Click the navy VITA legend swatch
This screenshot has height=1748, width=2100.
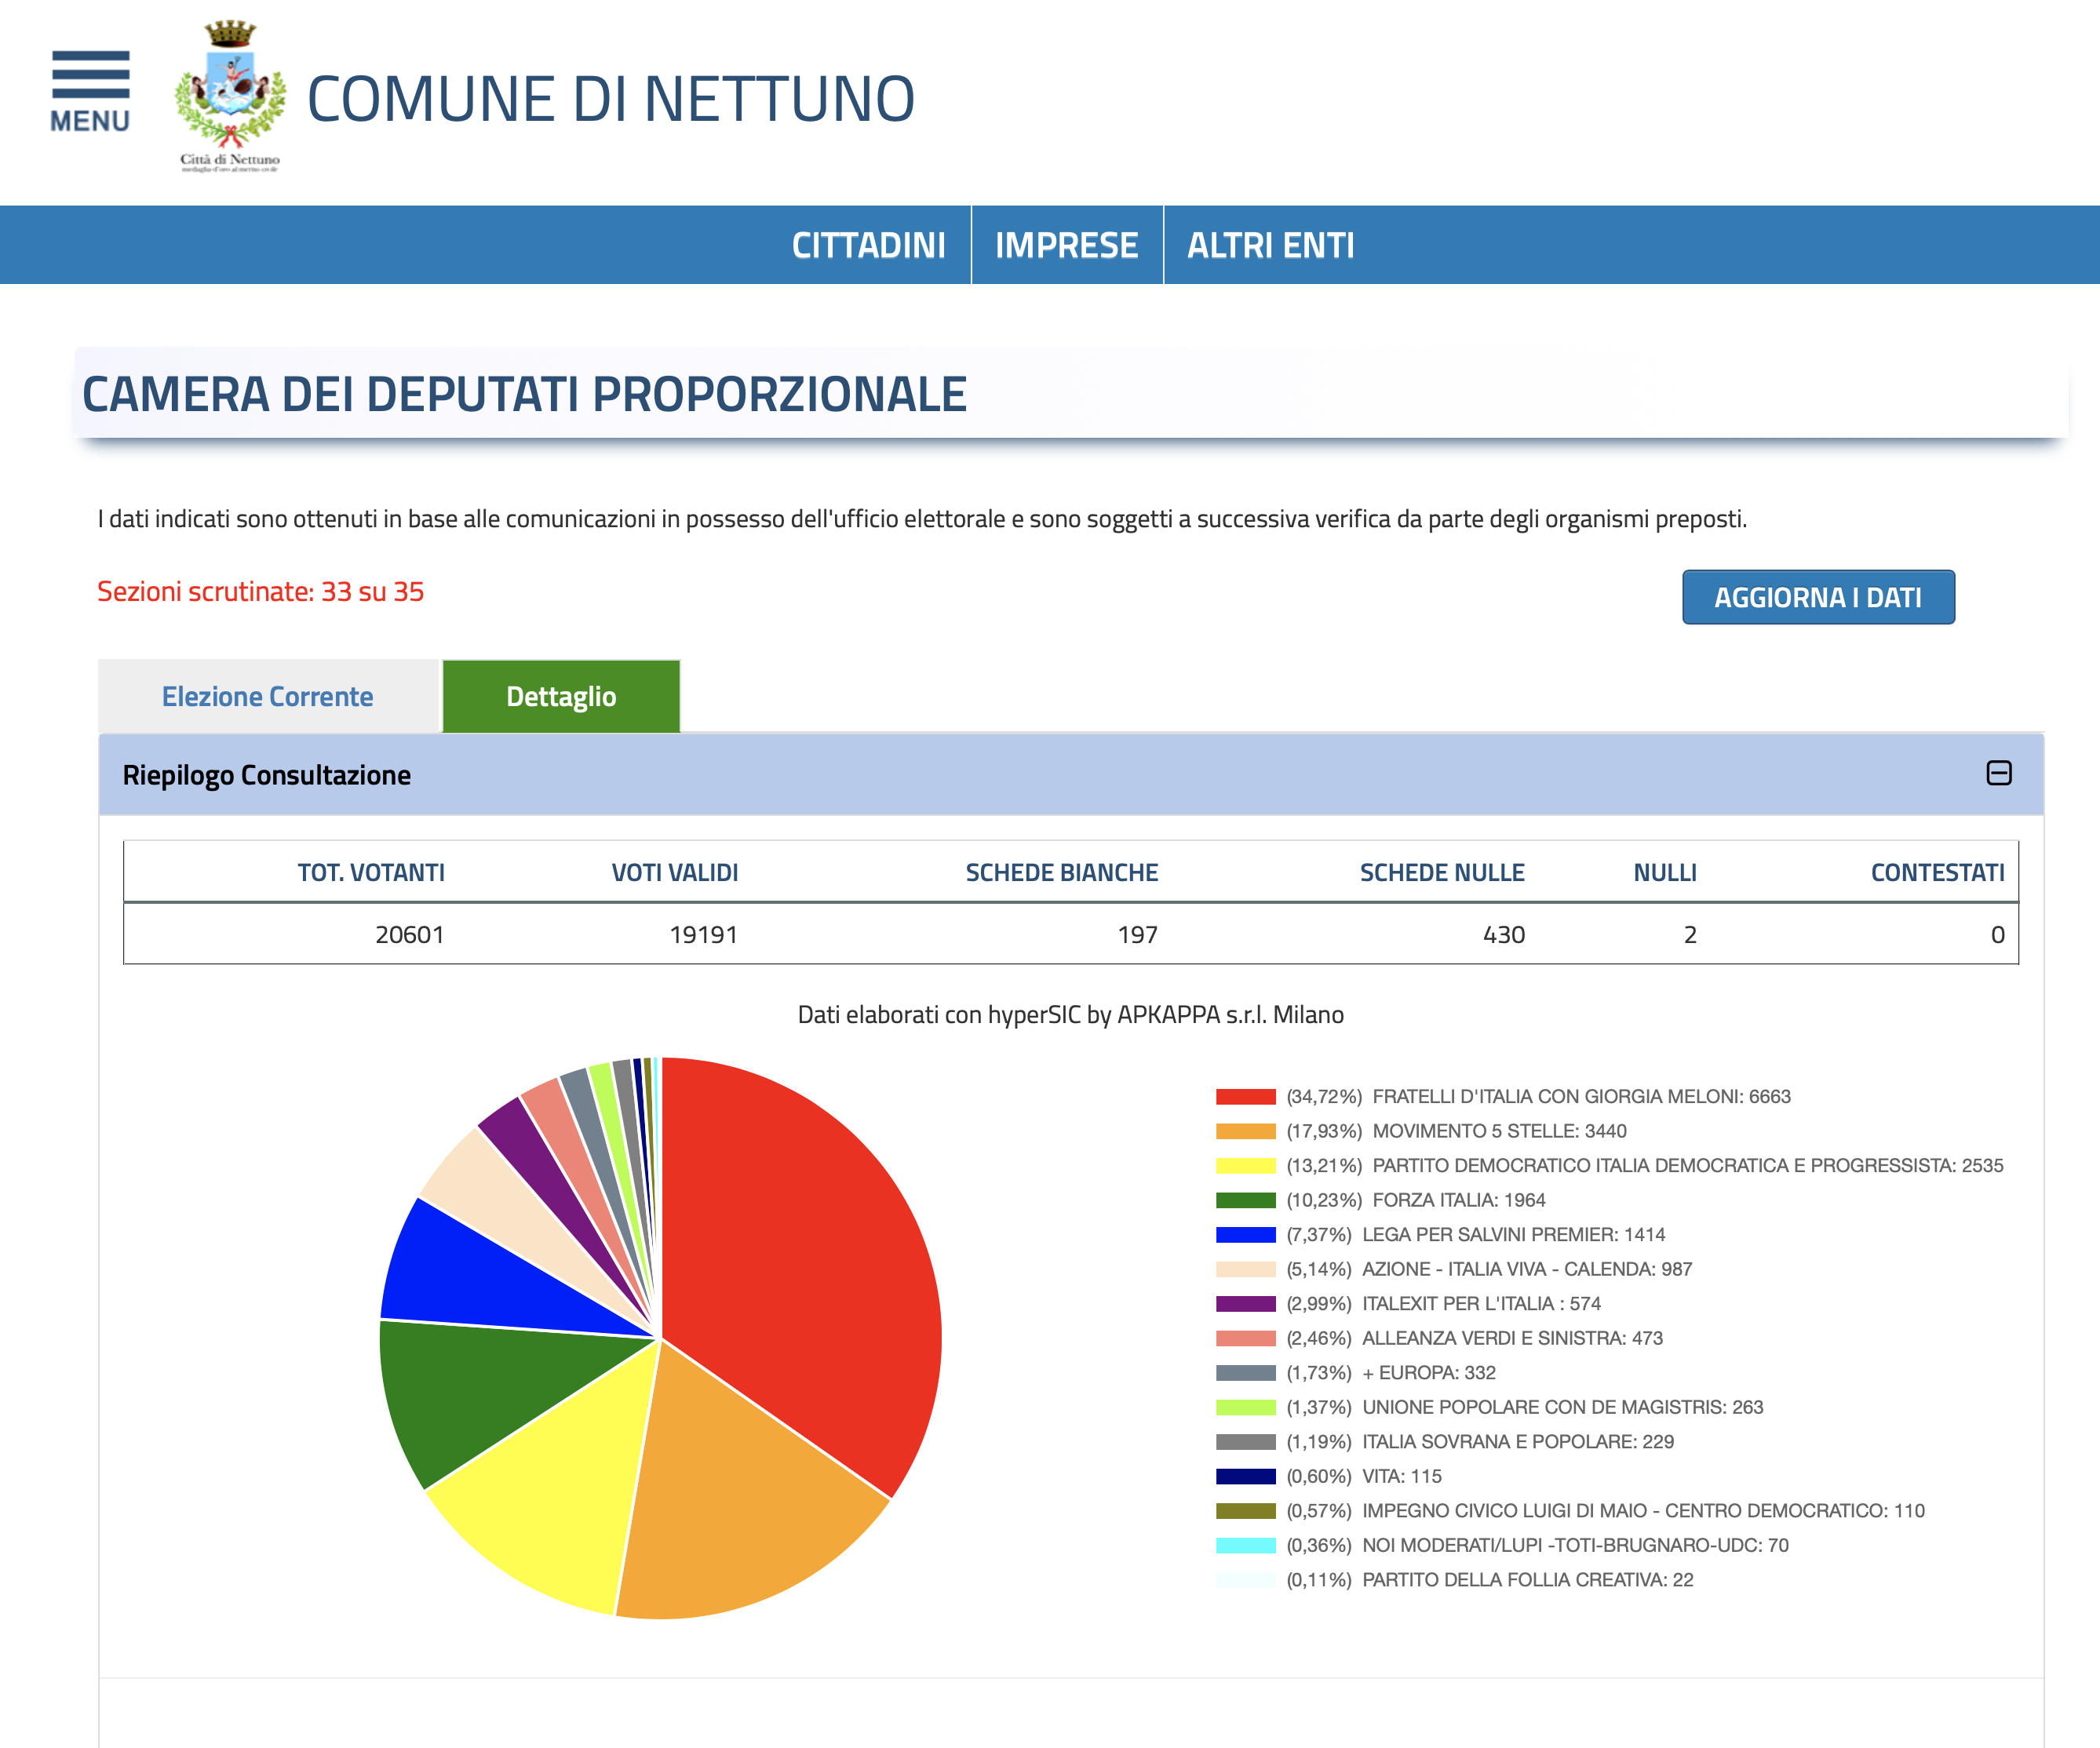pyautogui.click(x=1245, y=1476)
